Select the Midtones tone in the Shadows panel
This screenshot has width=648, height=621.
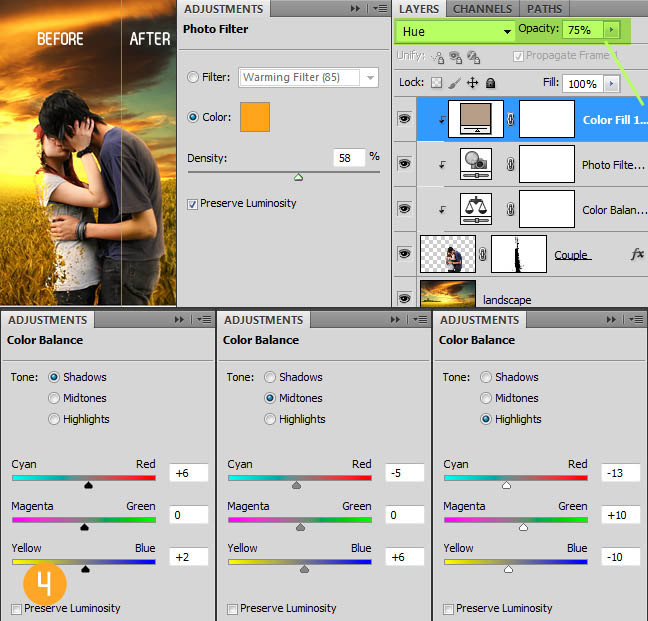54,398
